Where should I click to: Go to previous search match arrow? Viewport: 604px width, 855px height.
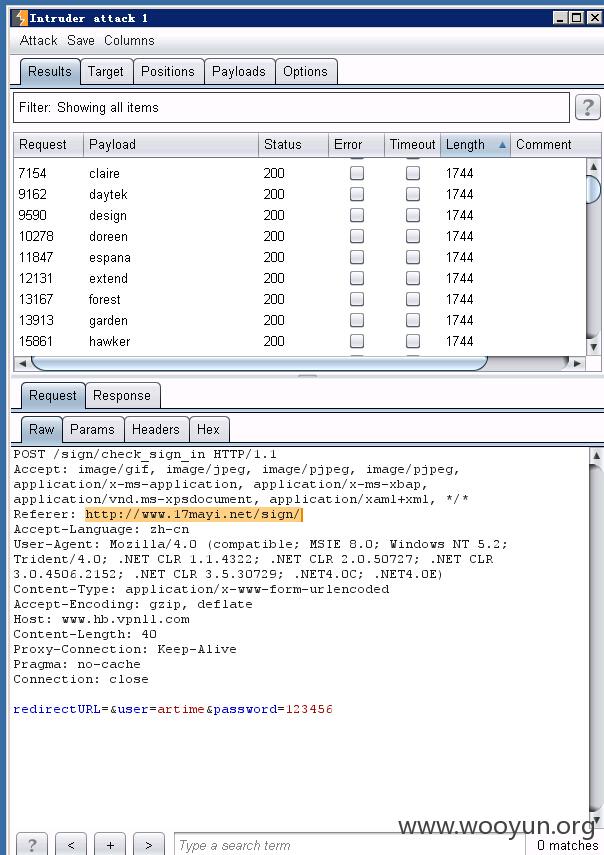(x=71, y=845)
